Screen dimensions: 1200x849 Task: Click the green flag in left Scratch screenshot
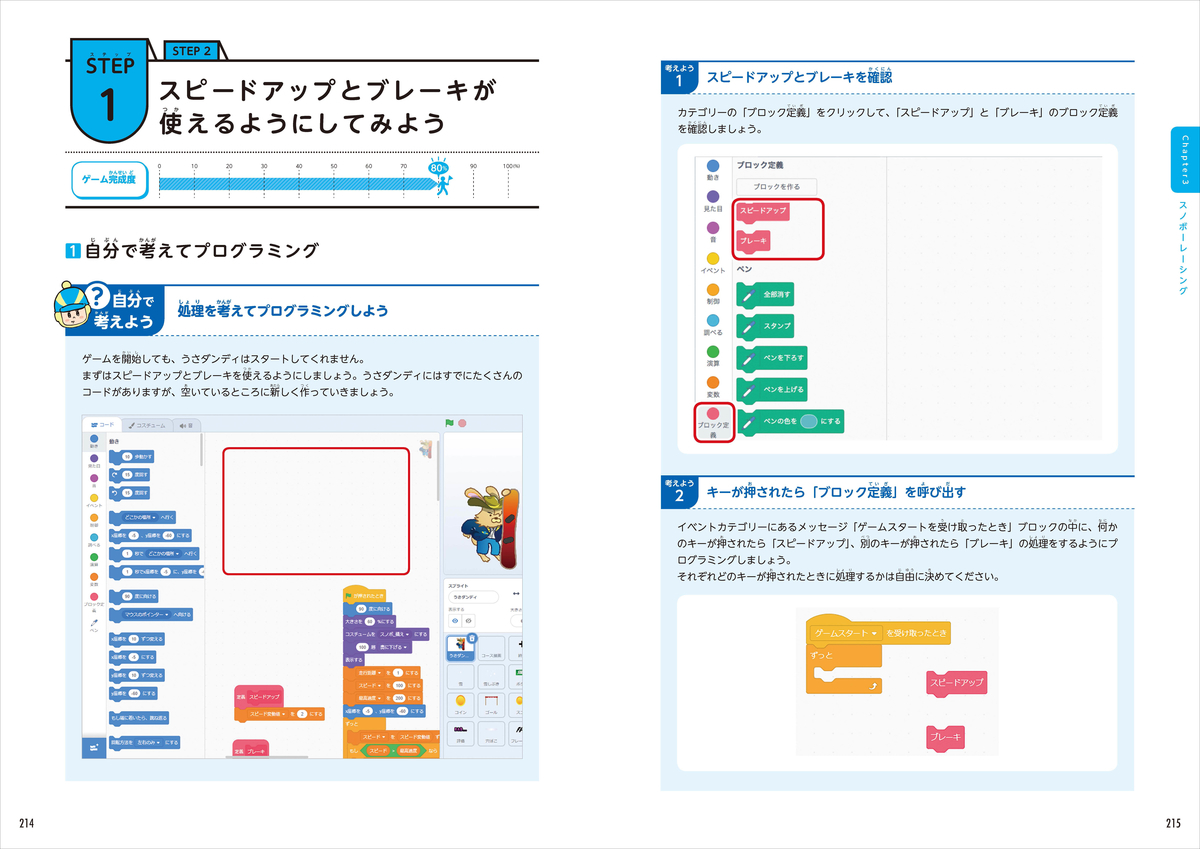(x=449, y=423)
